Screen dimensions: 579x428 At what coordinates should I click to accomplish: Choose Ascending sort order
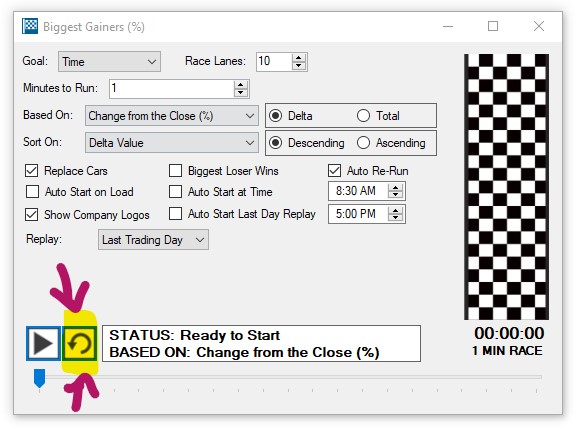(x=363, y=143)
